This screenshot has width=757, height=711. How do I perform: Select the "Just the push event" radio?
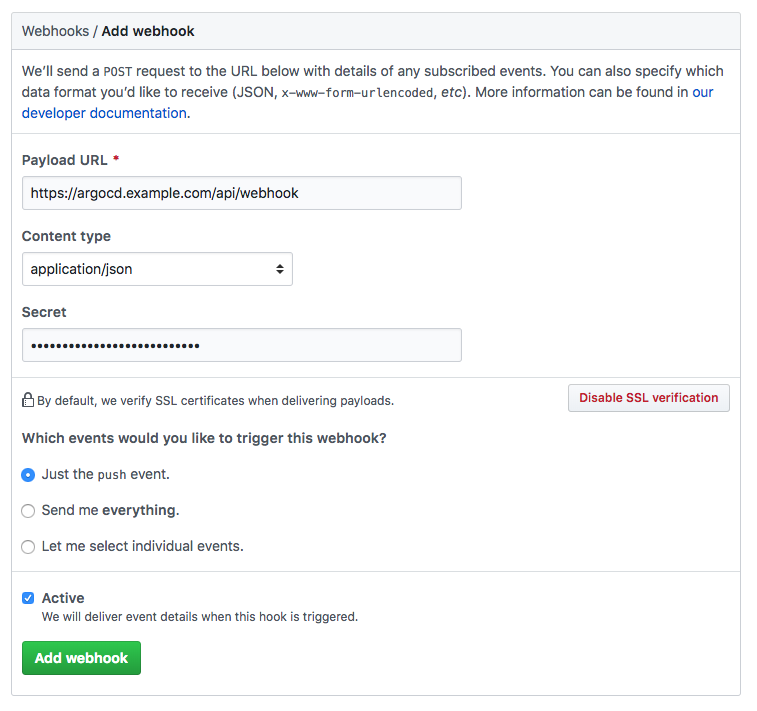28,475
